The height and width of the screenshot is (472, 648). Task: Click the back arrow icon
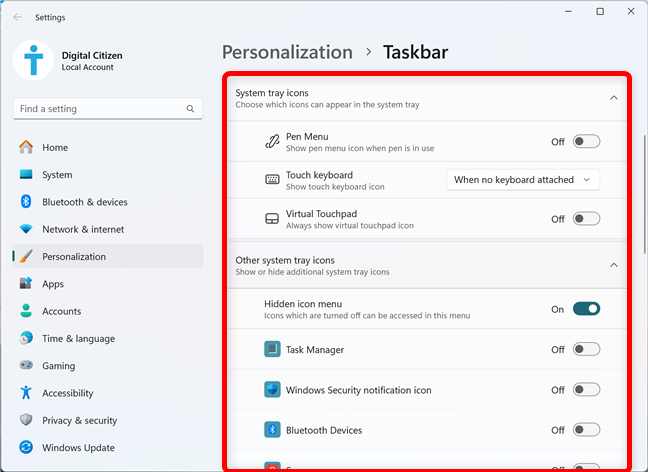17,17
